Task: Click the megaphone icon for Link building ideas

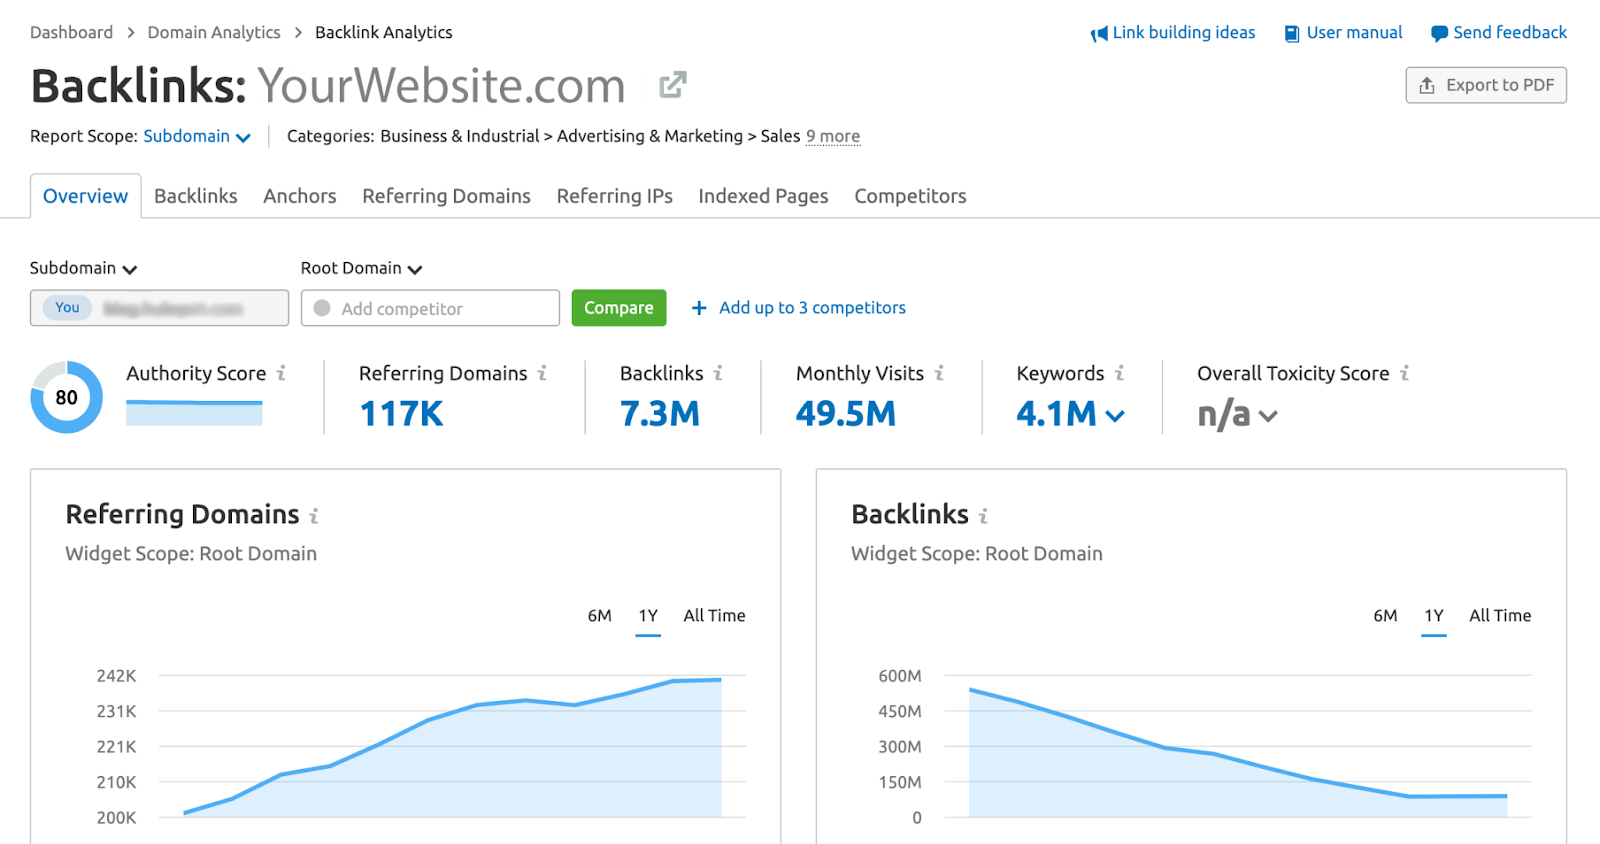Action: tap(1099, 34)
